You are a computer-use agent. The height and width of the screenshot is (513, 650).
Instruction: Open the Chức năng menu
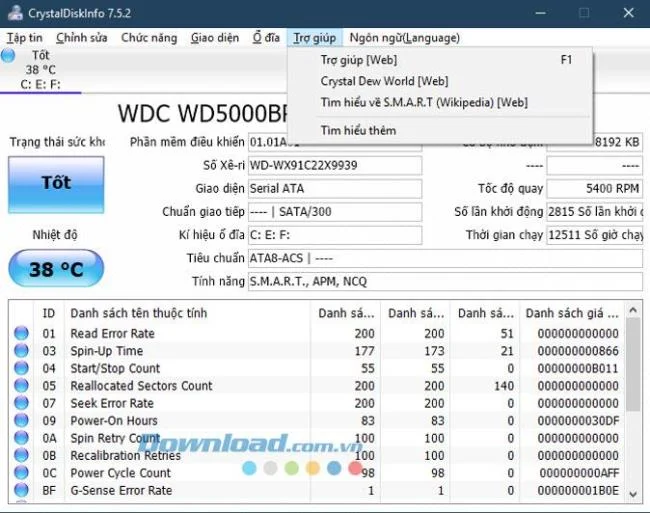pos(149,38)
